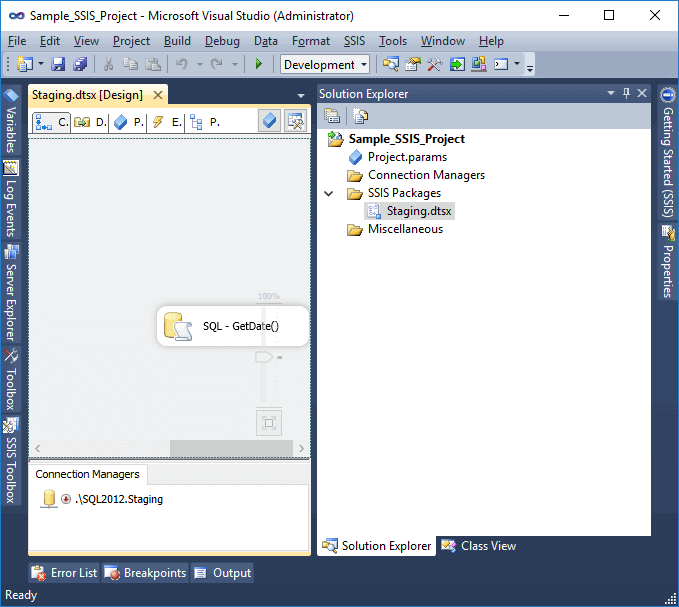Open the New Project dropdown arrow
Image resolution: width=679 pixels, height=607 pixels.
pos(41,65)
